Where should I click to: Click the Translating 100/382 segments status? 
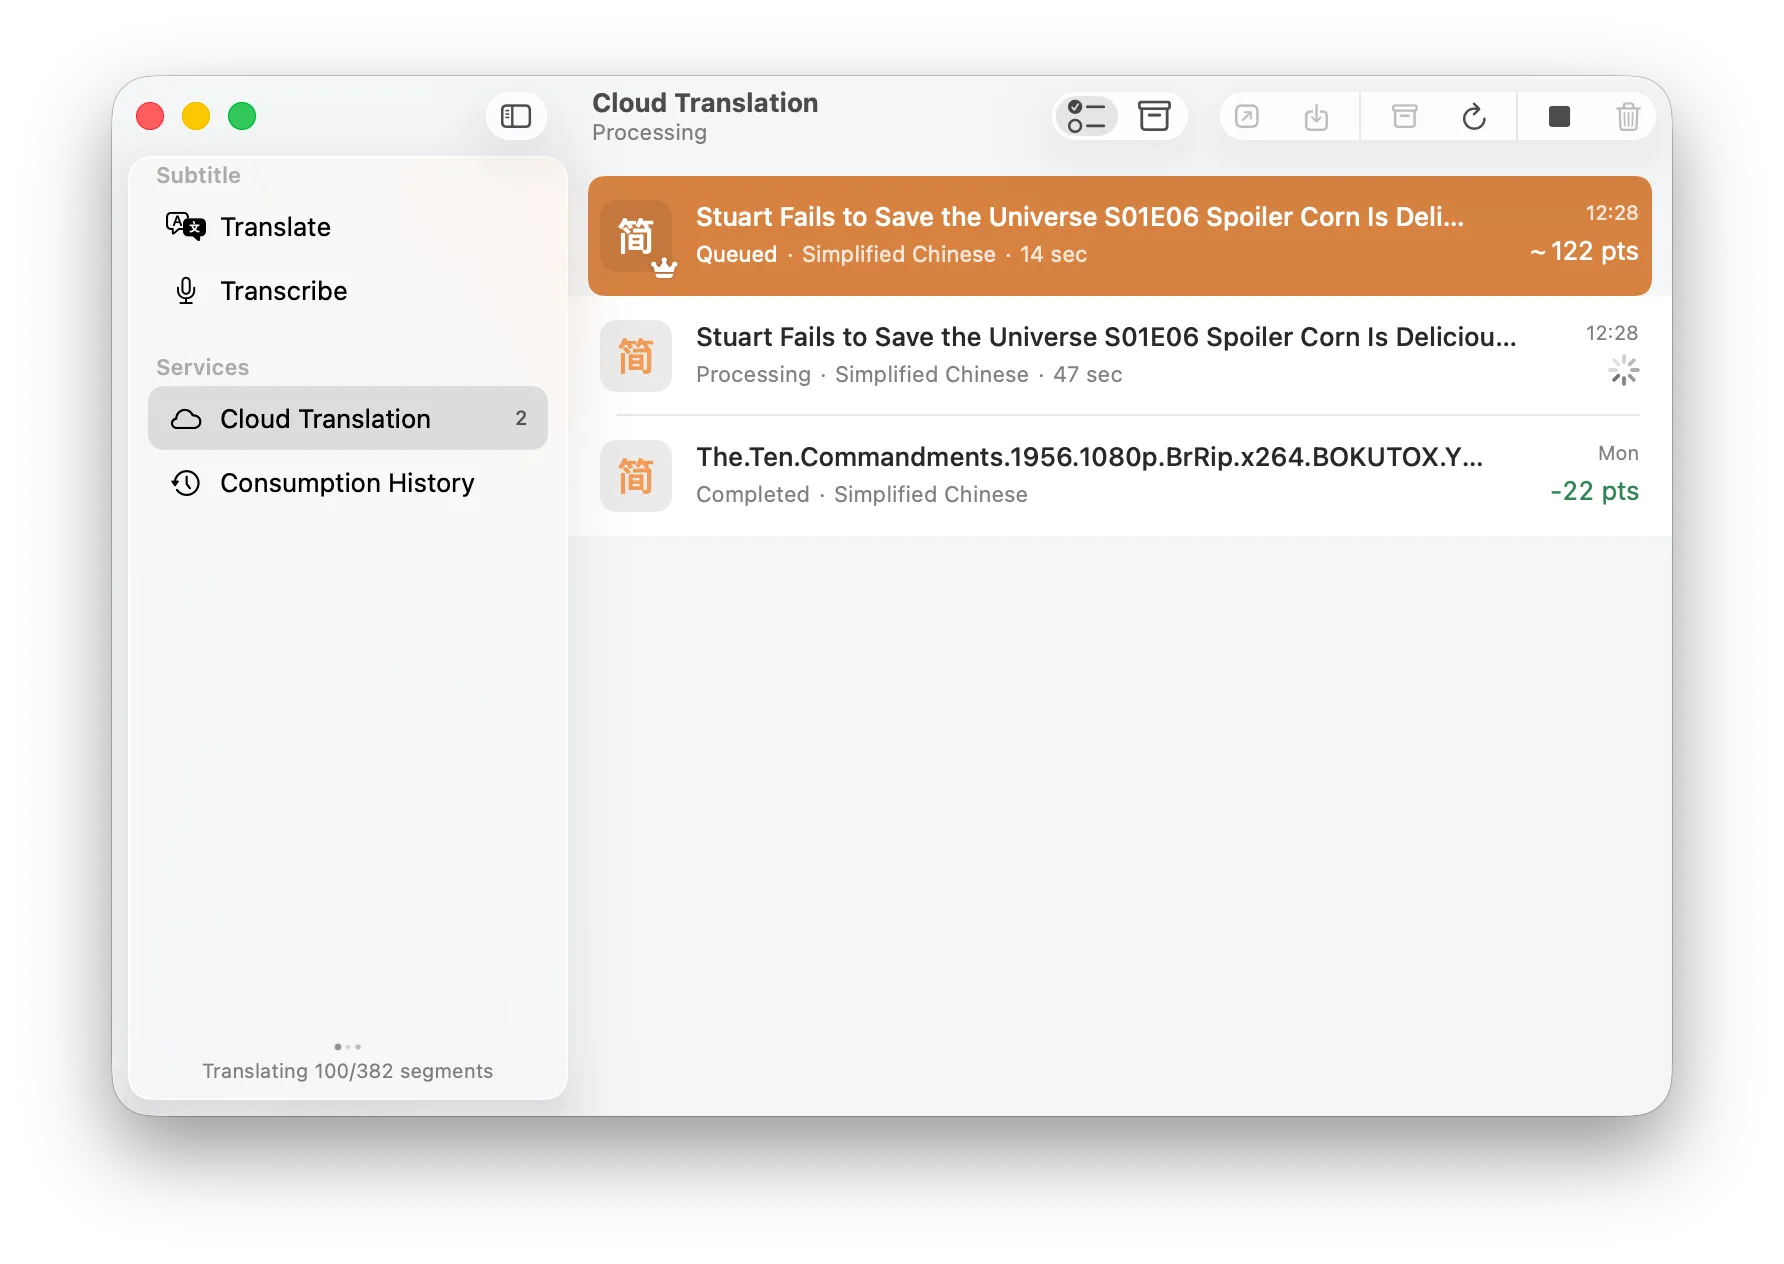tap(348, 1071)
